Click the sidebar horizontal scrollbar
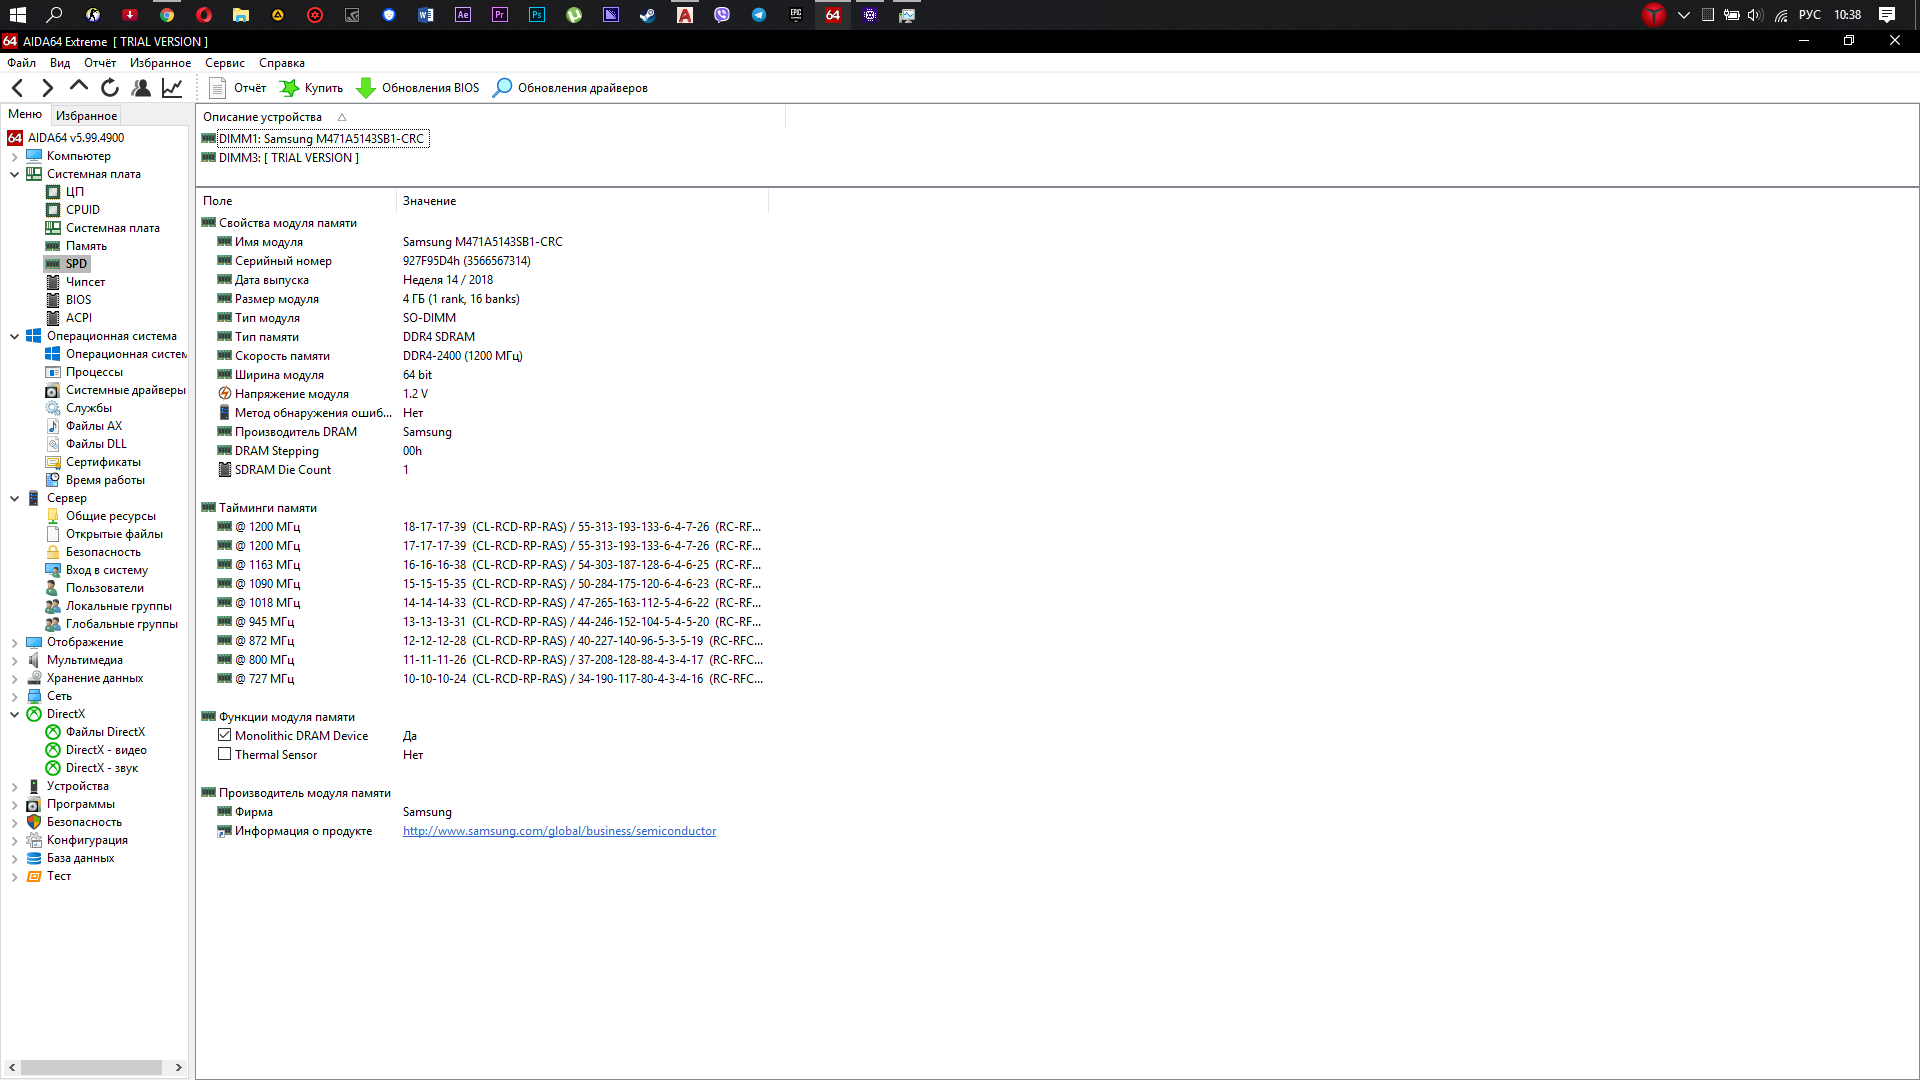Screen dimensions: 1920x1080 pos(92,1067)
